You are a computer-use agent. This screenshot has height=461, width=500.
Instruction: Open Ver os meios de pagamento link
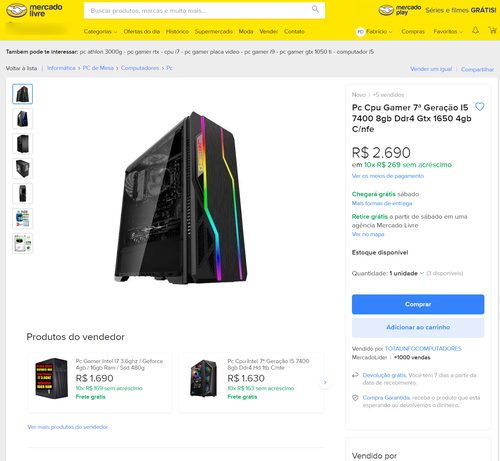pyautogui.click(x=388, y=176)
